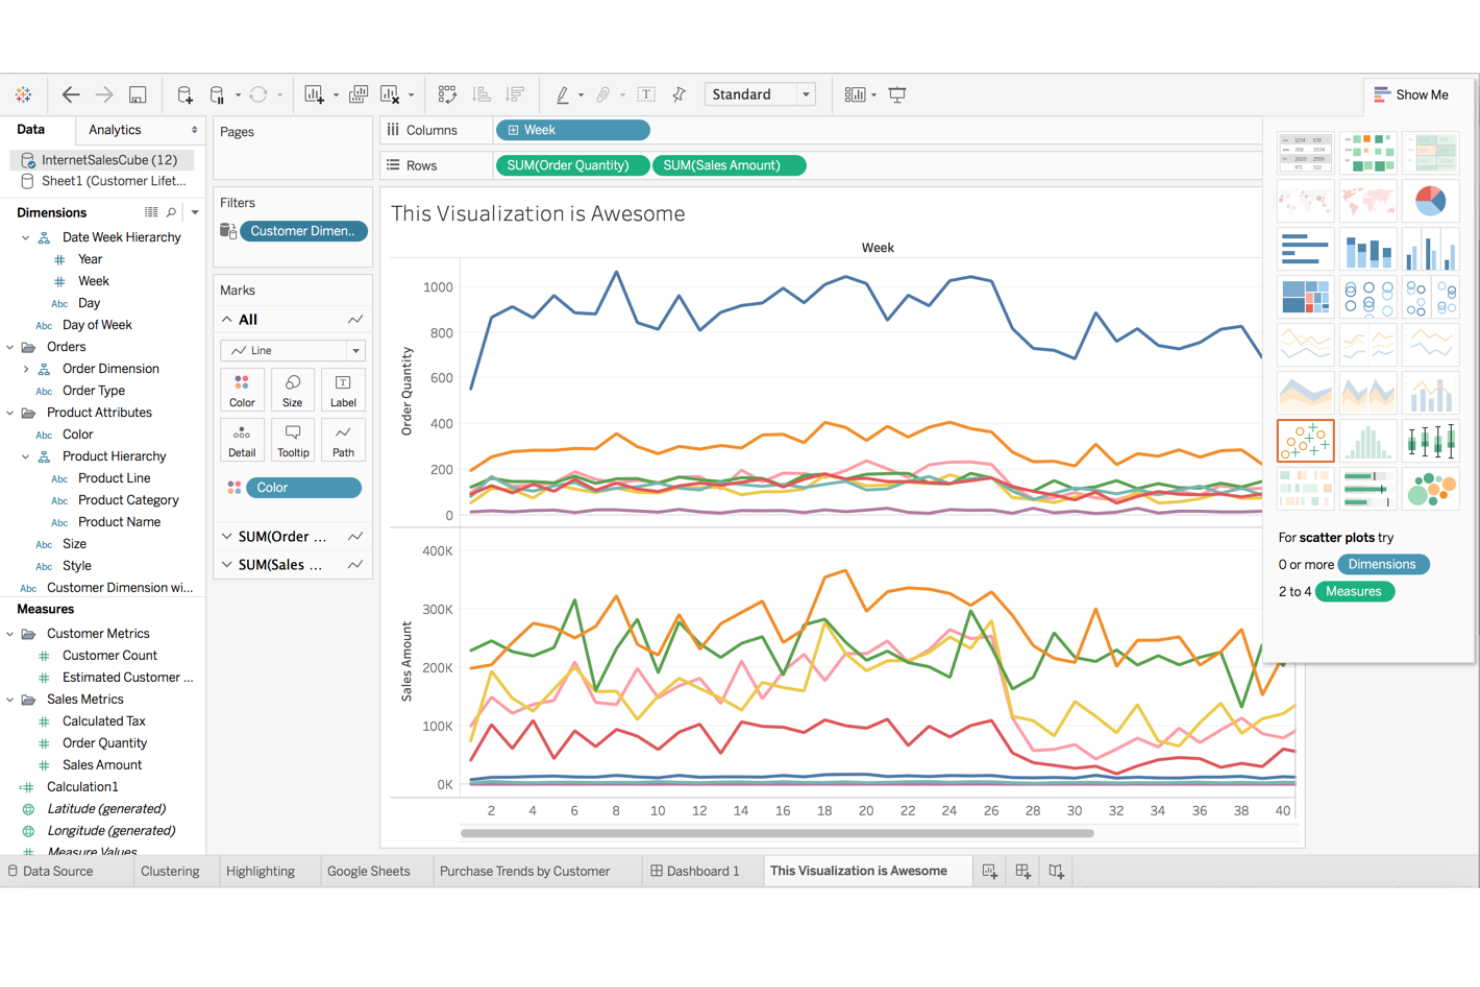Open the Clustering worksheet tab
1480x987 pixels.
(170, 871)
